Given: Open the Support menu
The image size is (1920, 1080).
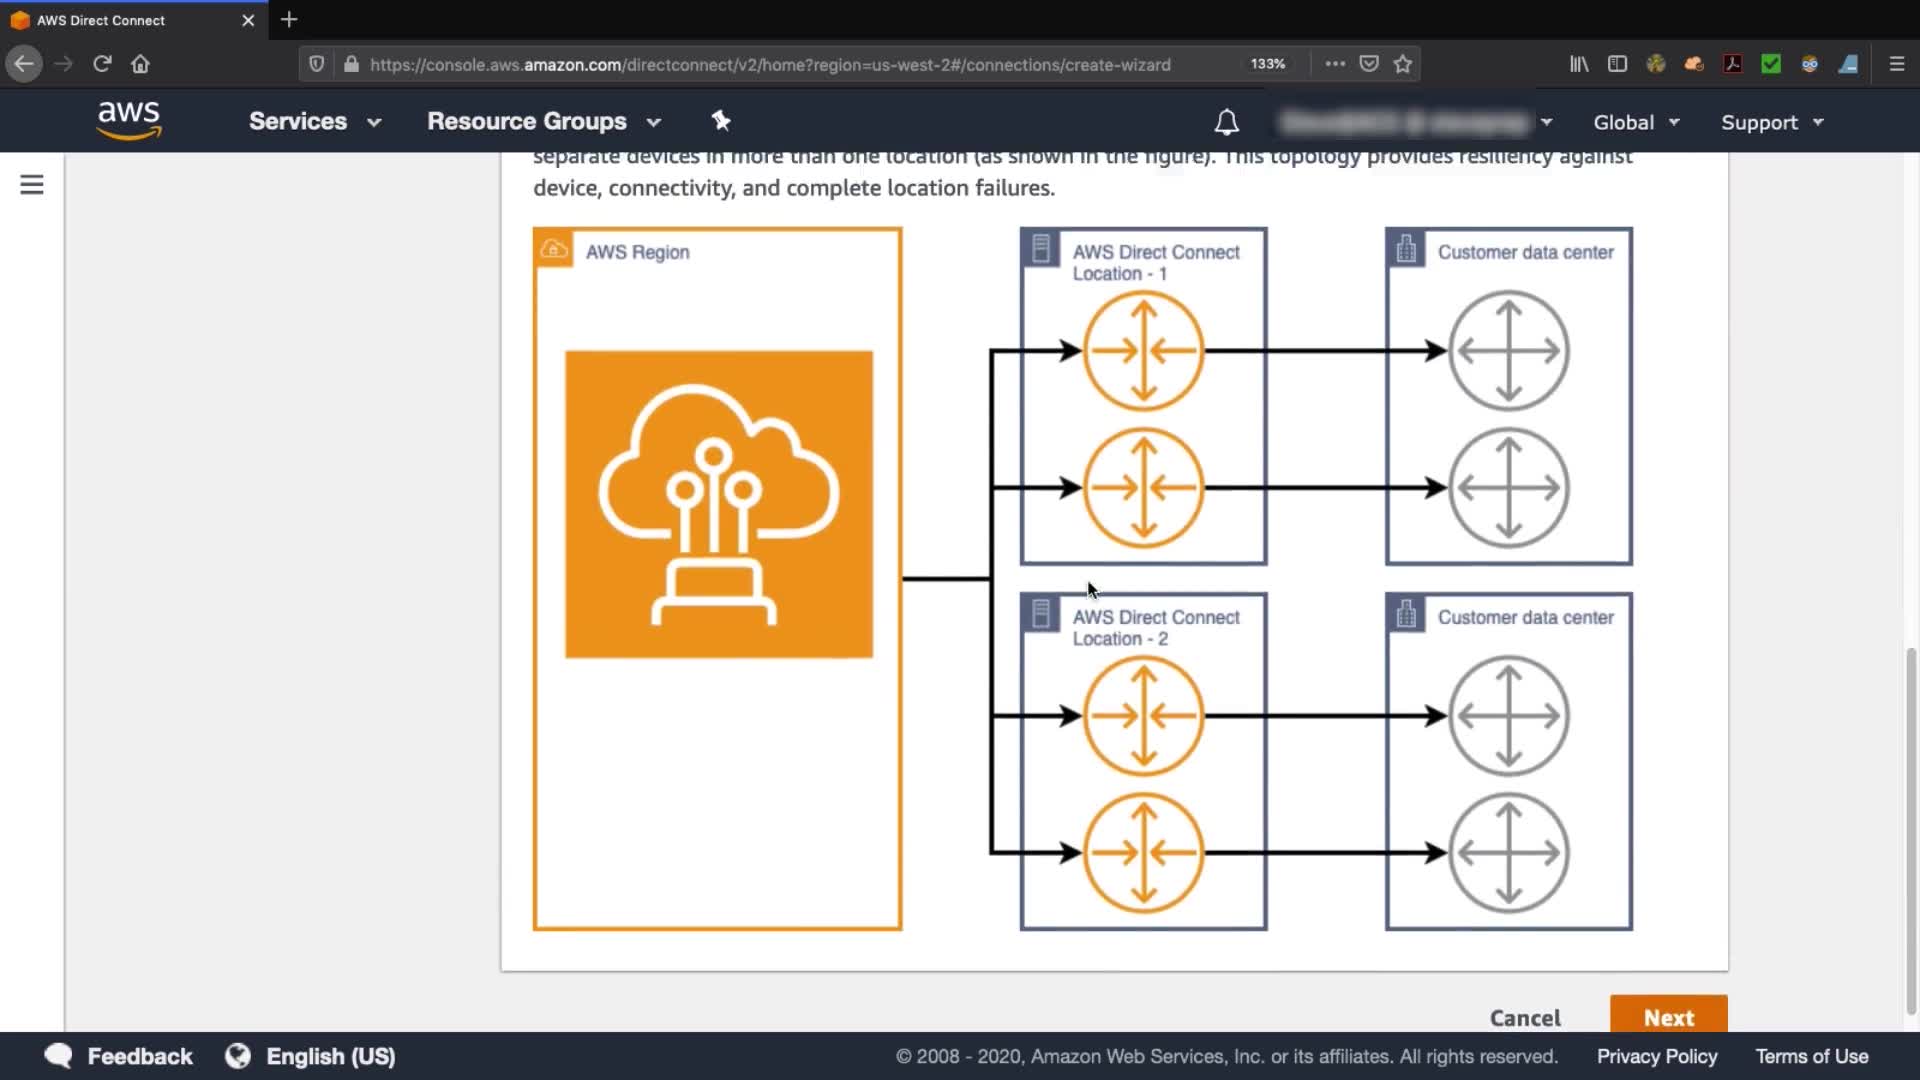Looking at the screenshot, I should 1771,122.
